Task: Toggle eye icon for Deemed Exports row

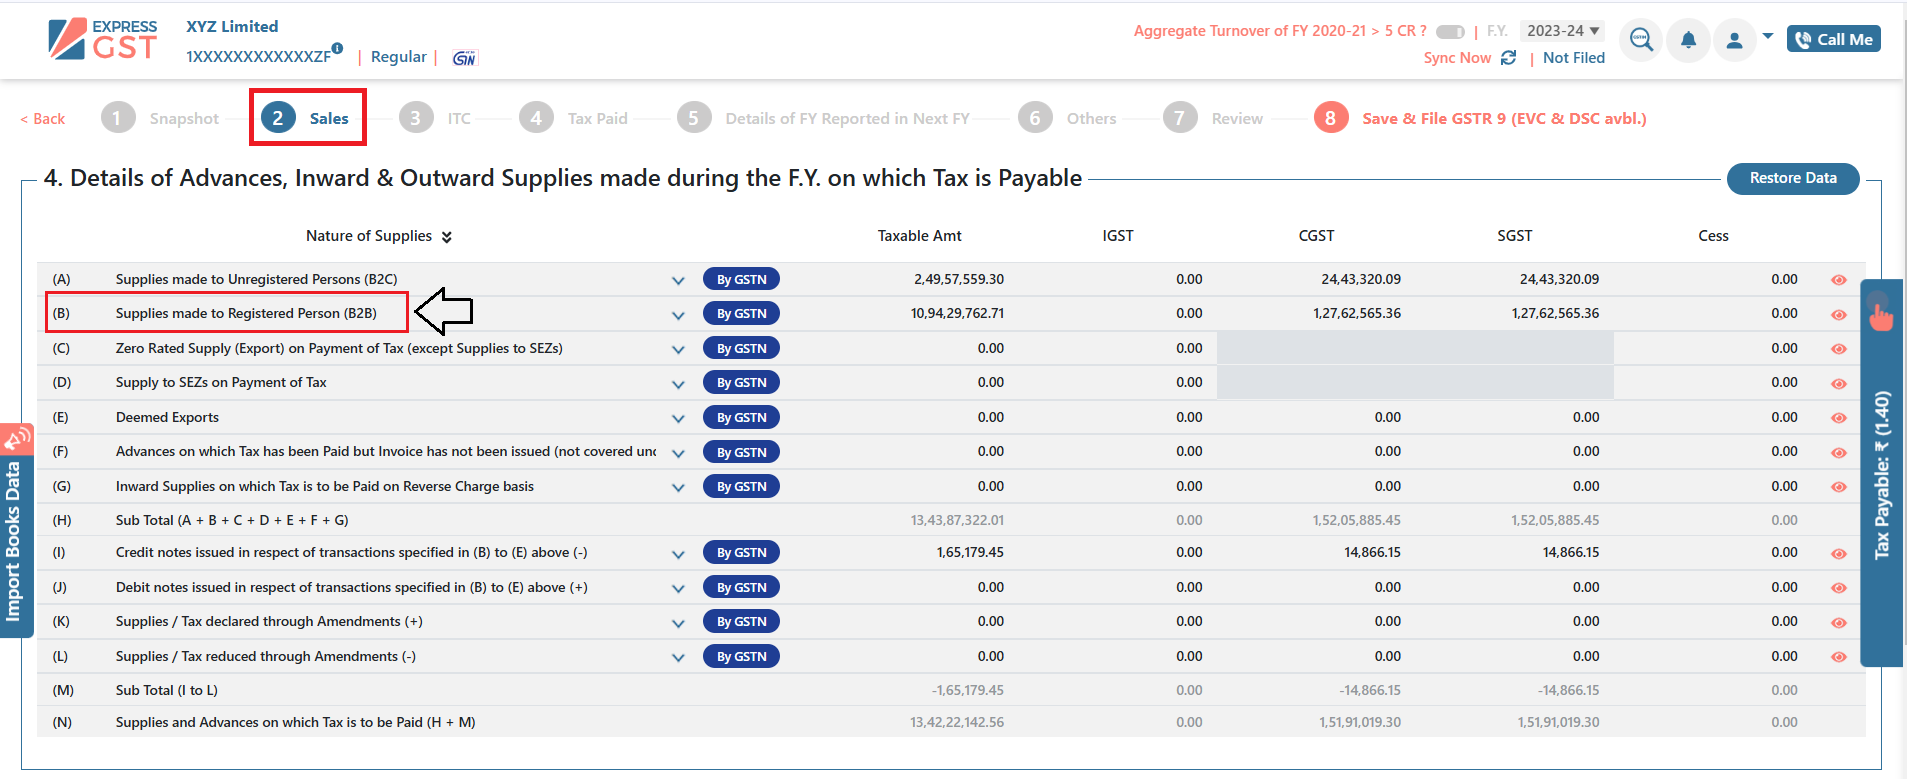Action: tap(1838, 418)
